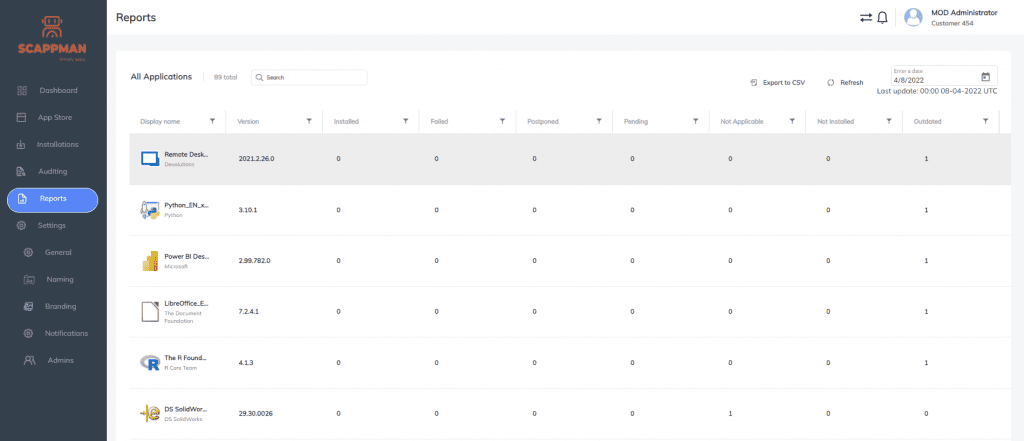Select version 4.1.3 cell
The width and height of the screenshot is (1024, 441).
click(246, 363)
